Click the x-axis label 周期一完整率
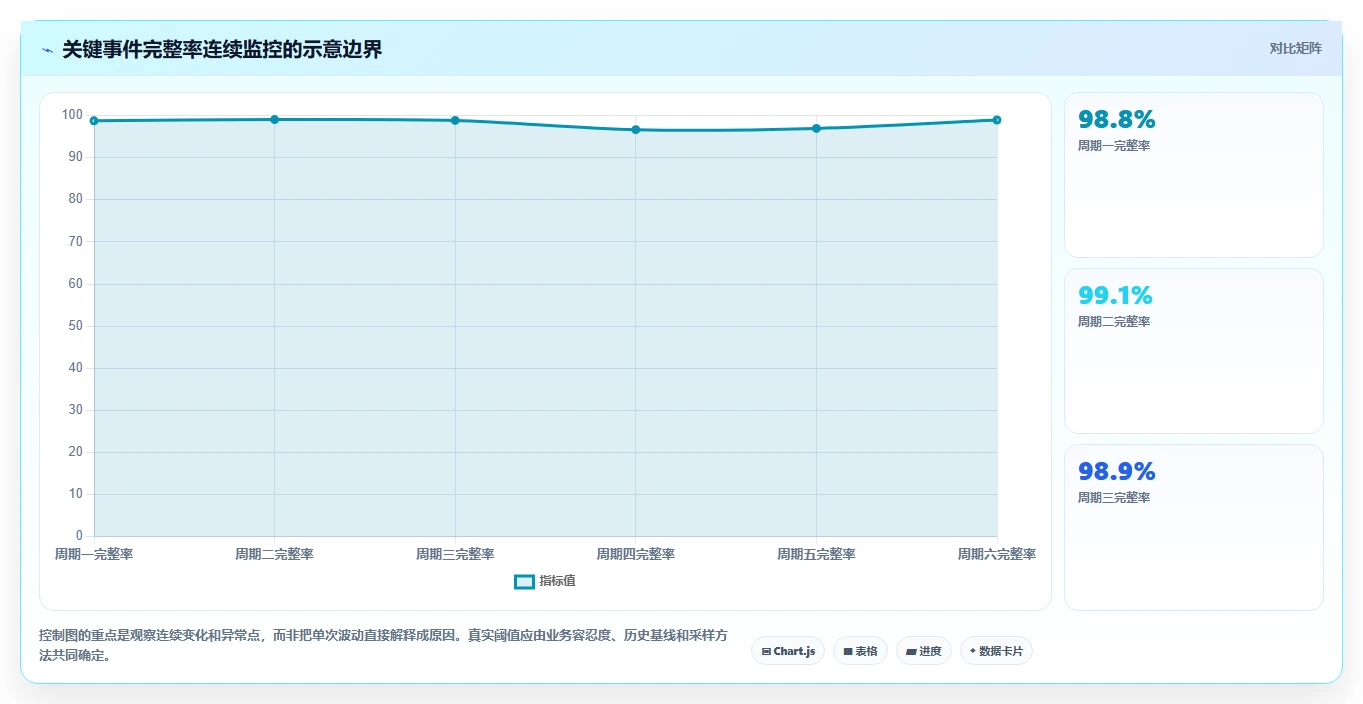Screen dimensions: 1363x704 click(94, 554)
